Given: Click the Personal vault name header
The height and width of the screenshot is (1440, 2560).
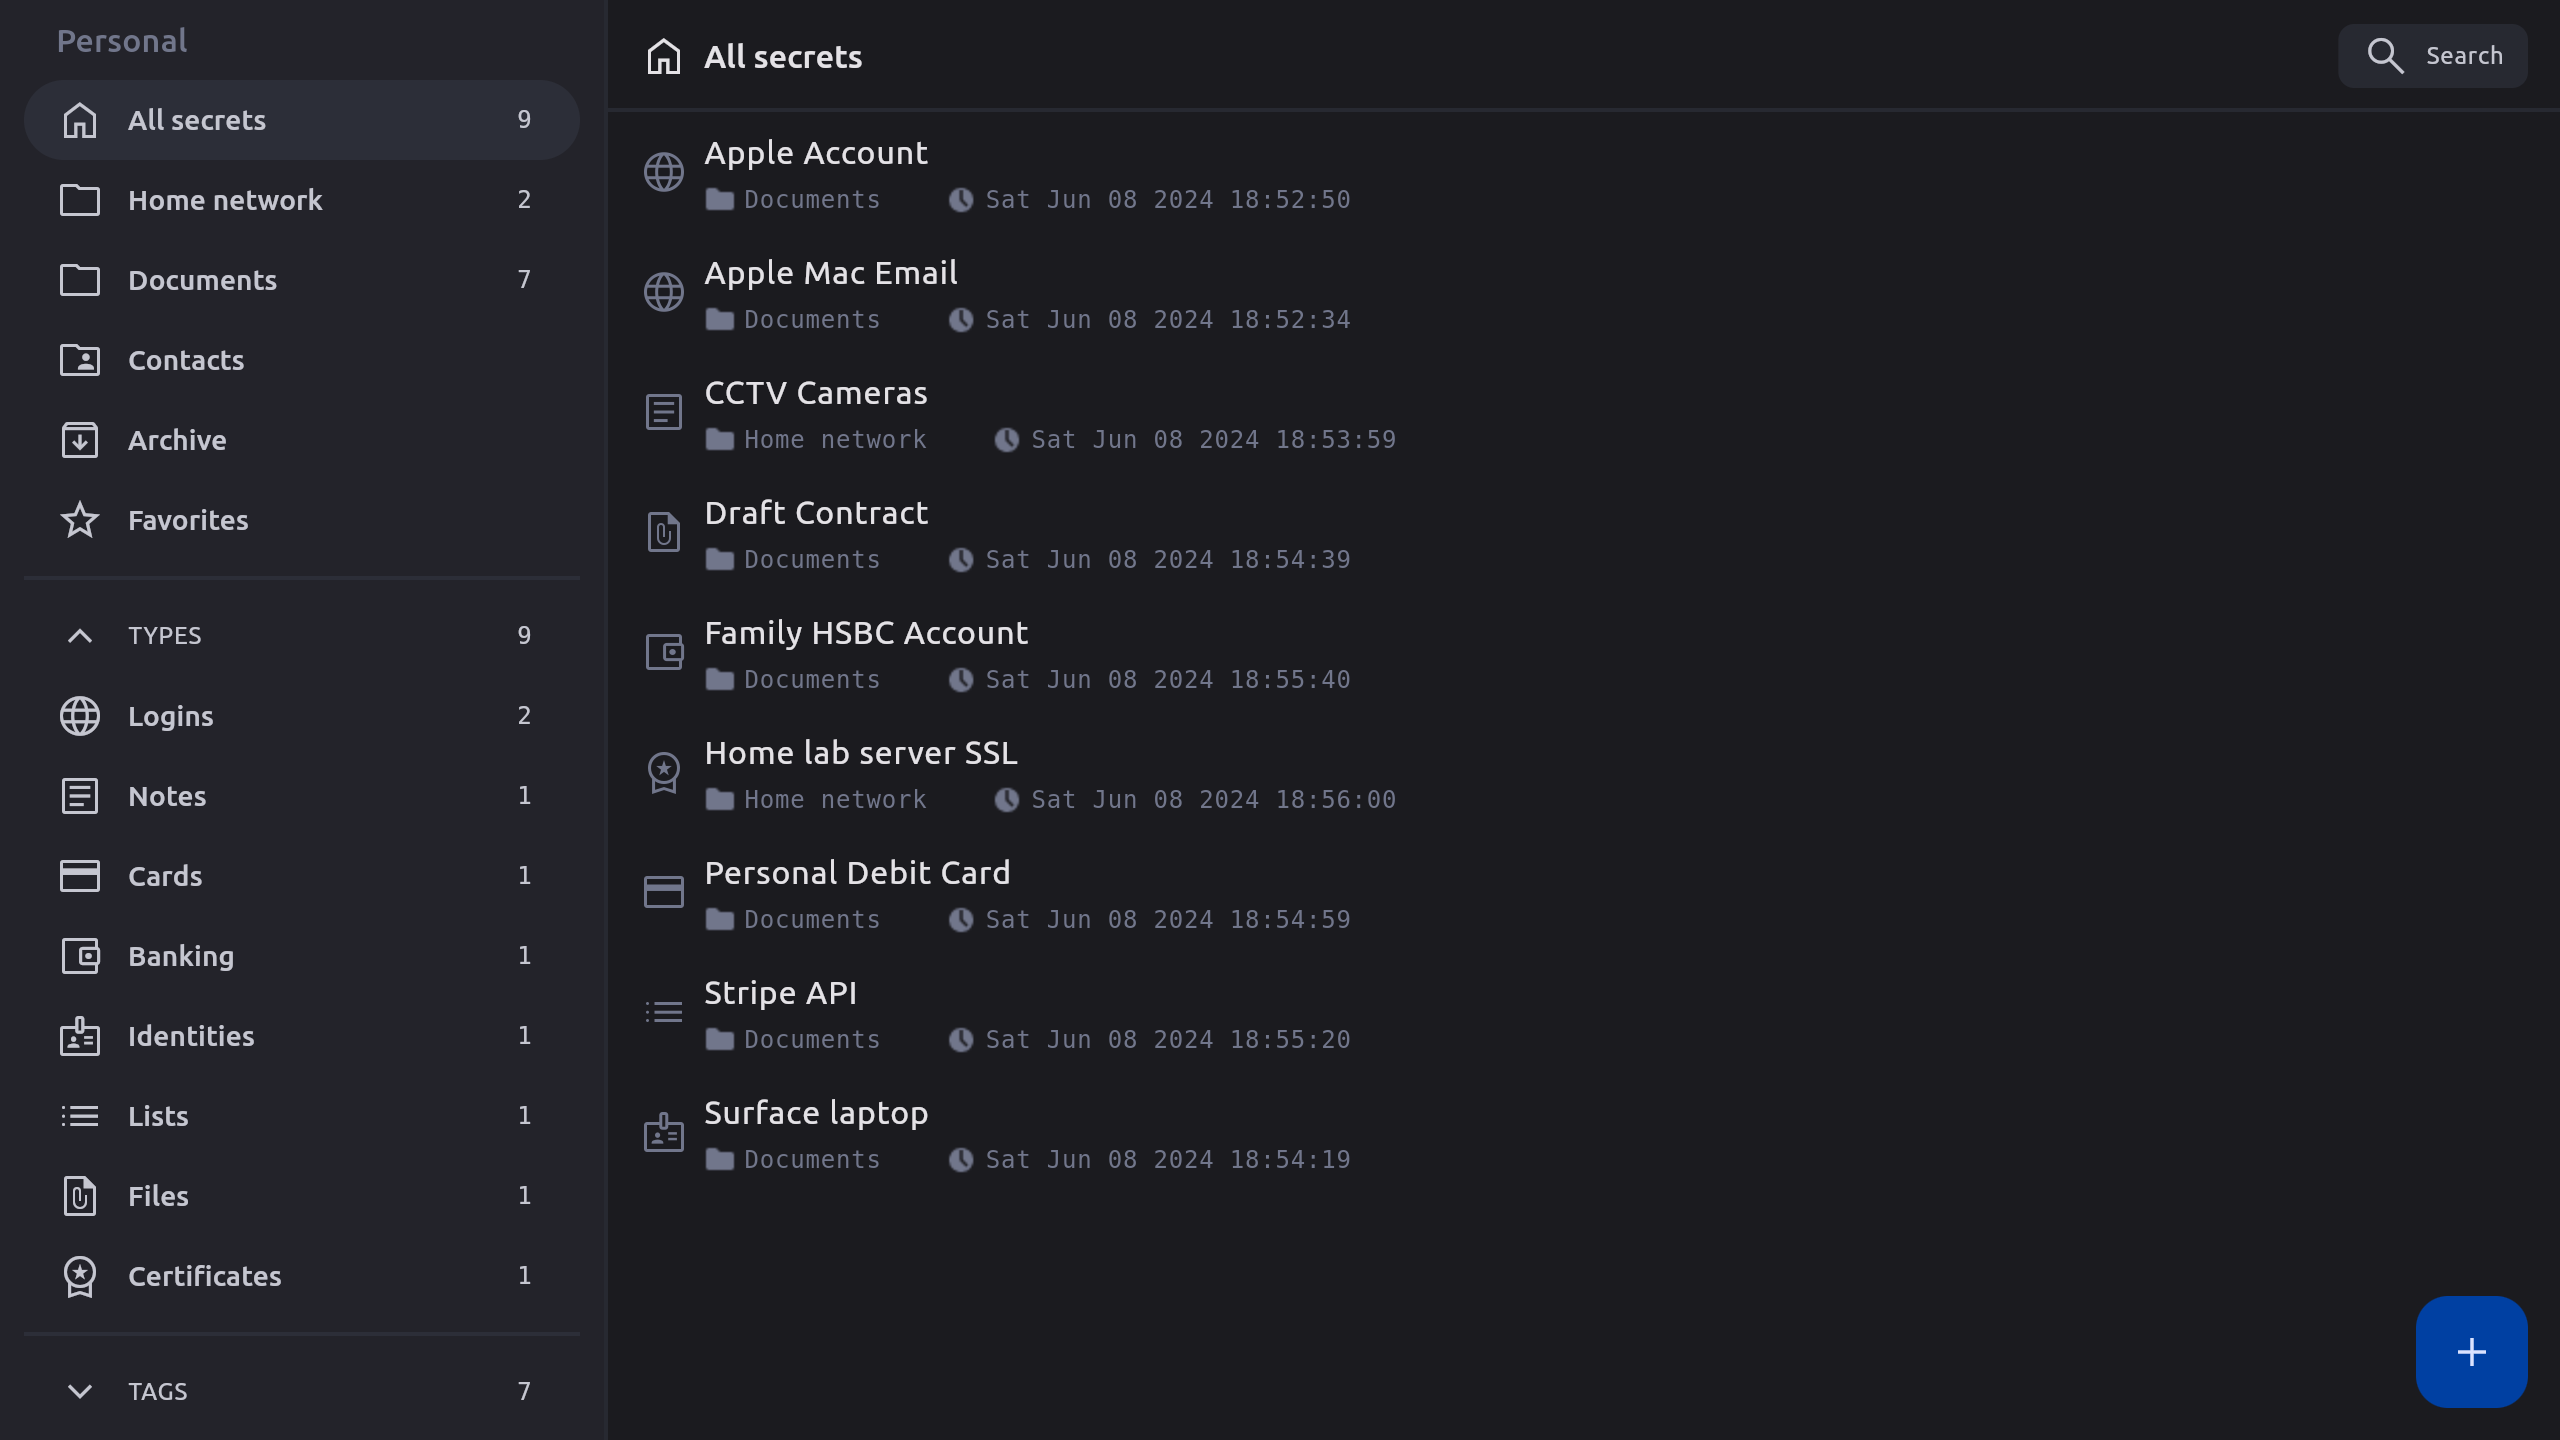Looking at the screenshot, I should pos(122,41).
